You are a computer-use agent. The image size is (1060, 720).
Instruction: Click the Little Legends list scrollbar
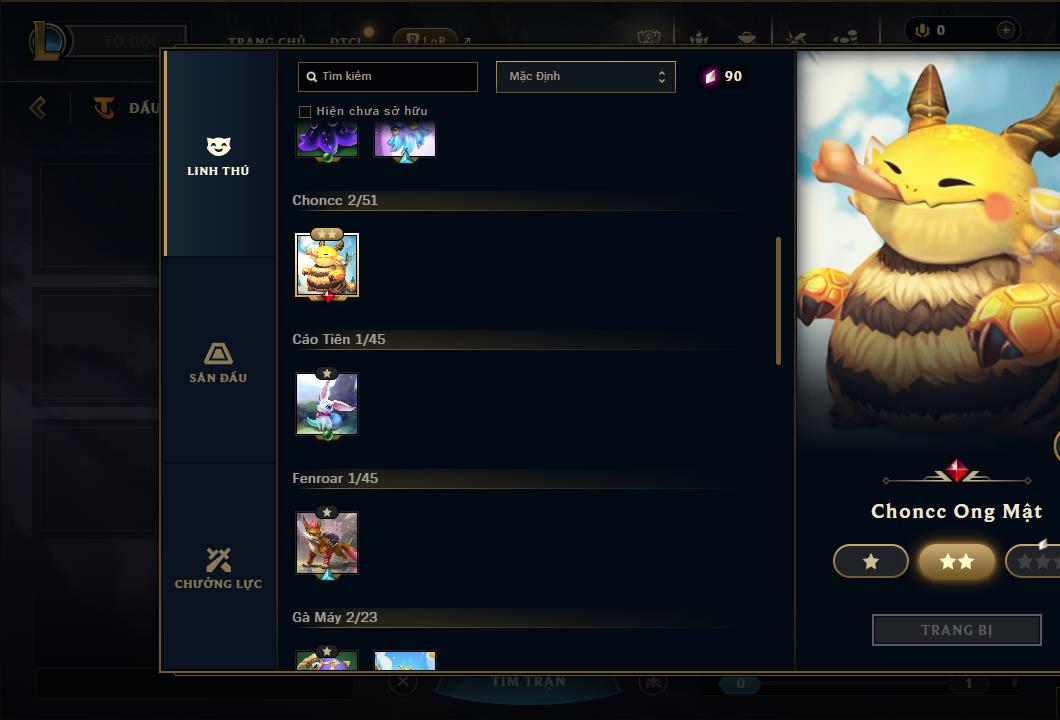pyautogui.click(x=778, y=301)
